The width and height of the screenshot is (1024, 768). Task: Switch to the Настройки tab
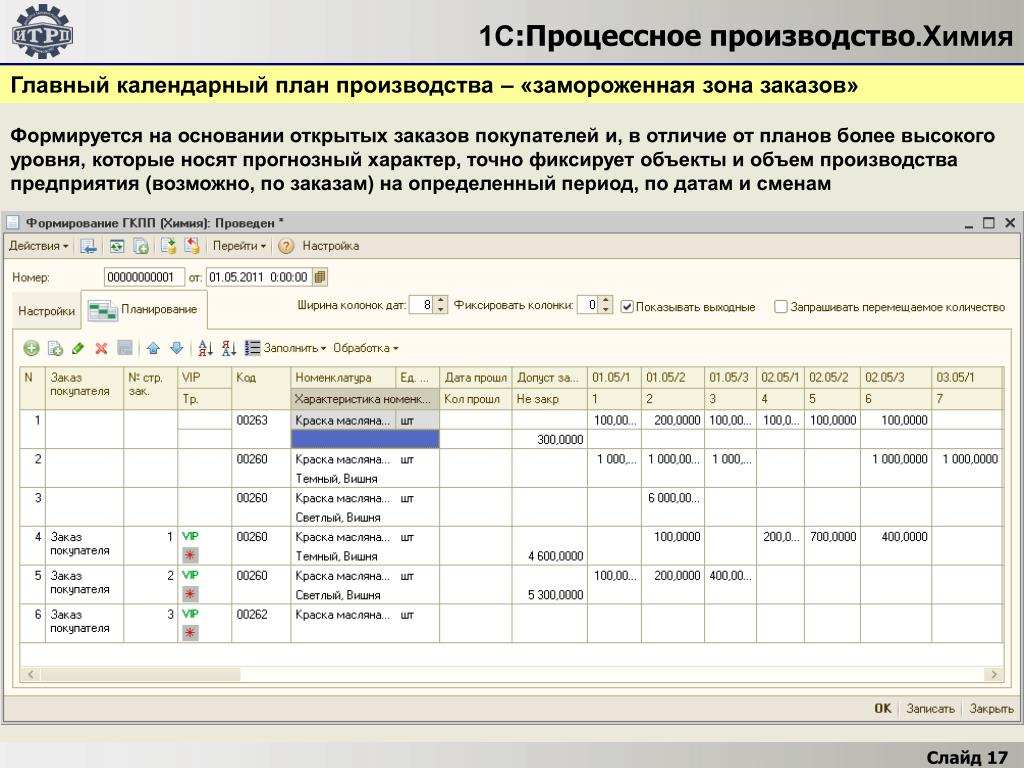[46, 311]
